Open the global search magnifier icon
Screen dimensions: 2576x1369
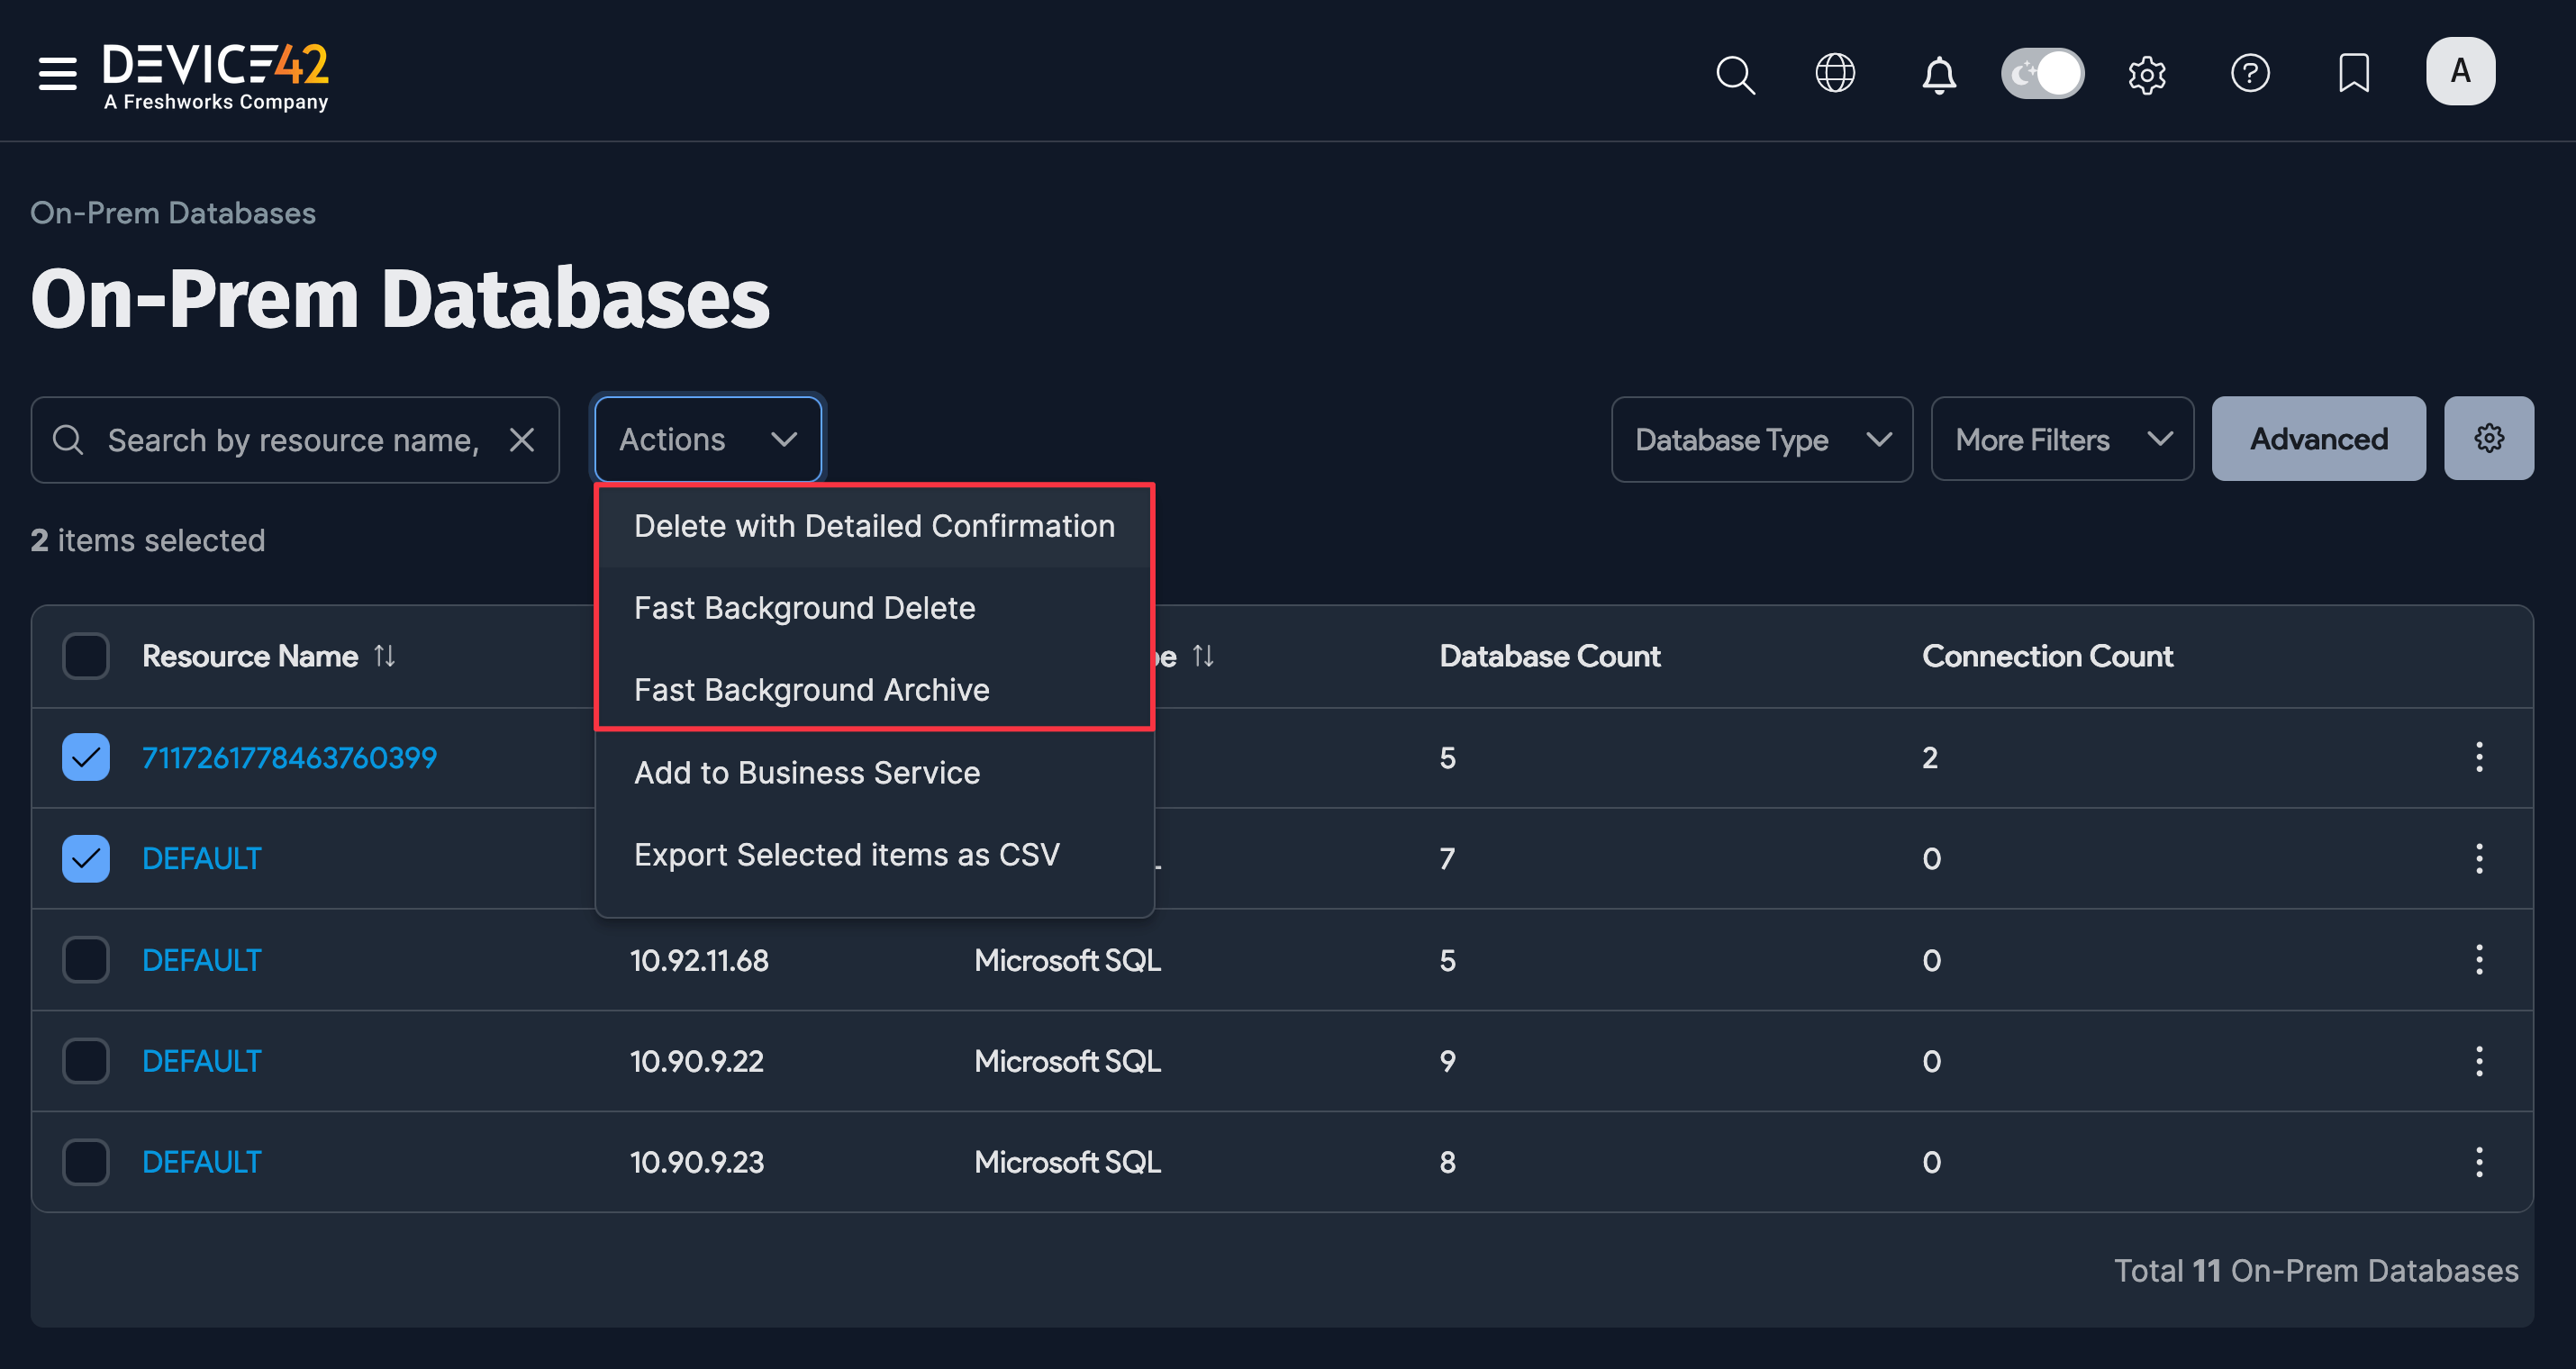point(1735,74)
